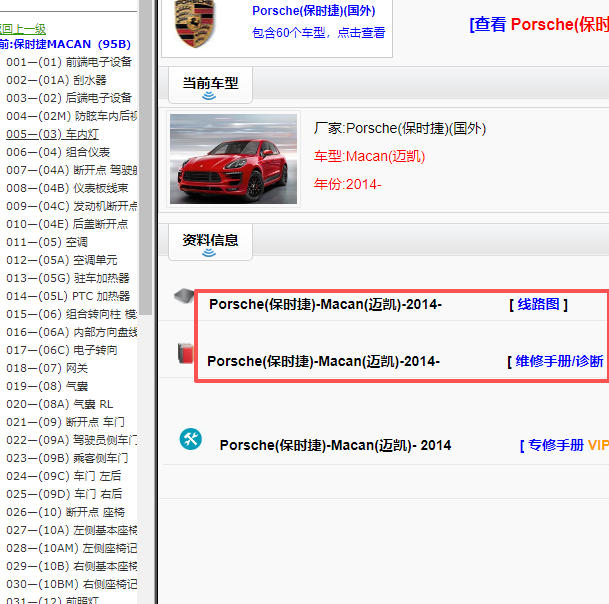This screenshot has height=604, width=609.
Task: Open 011—(05) 空调
Action: tap(47, 242)
